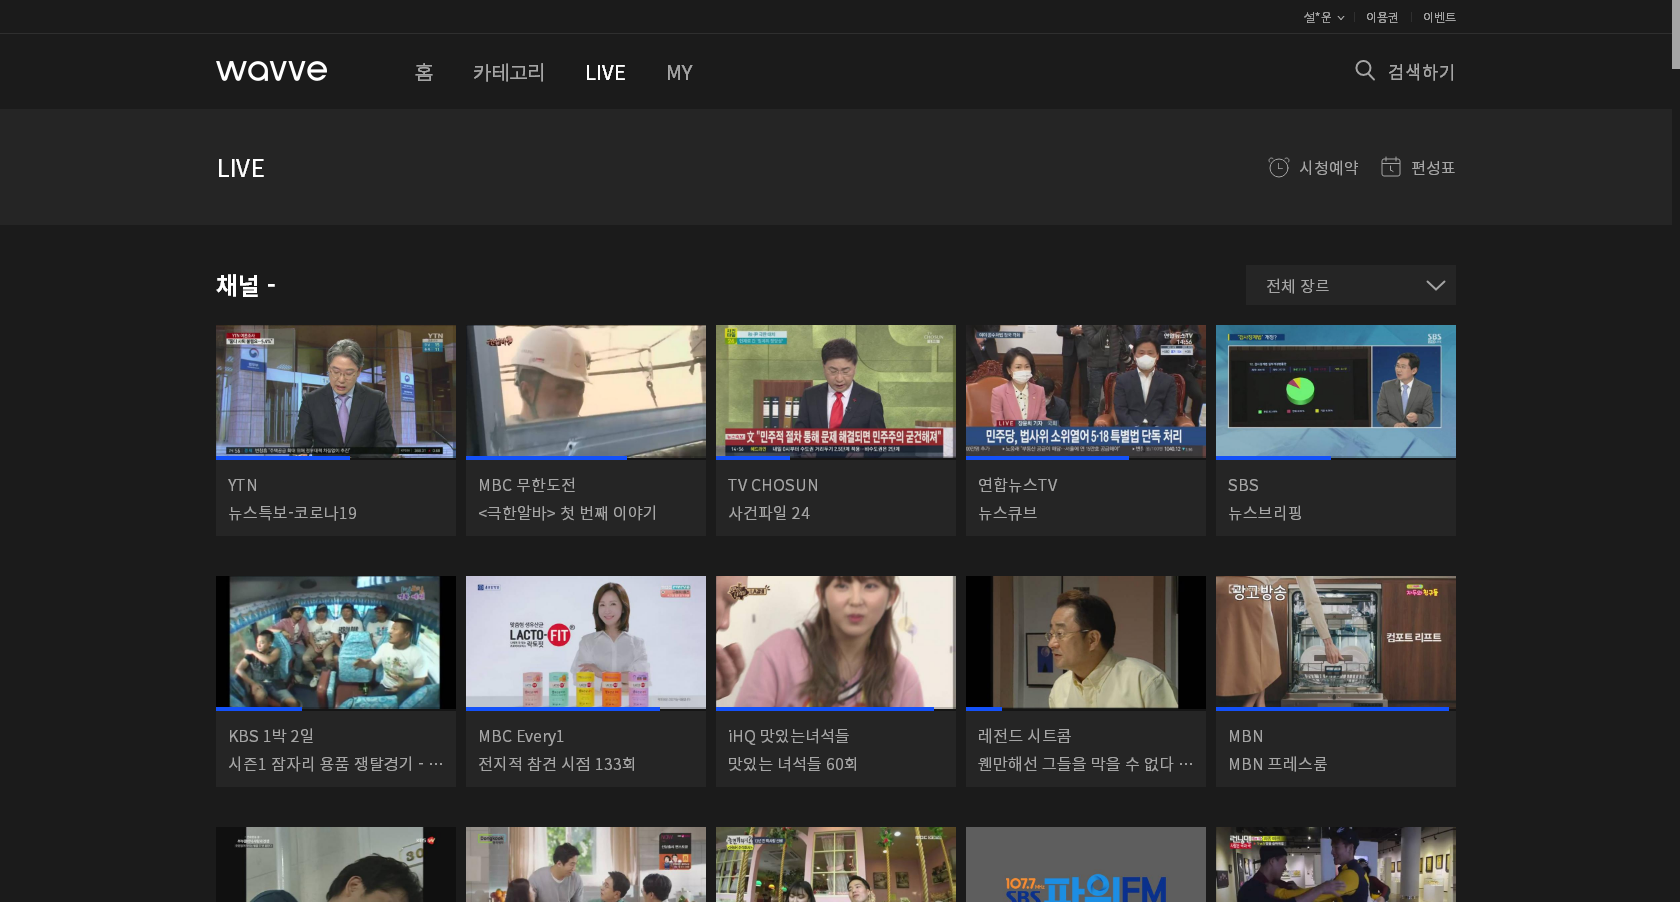Click the YTN channel name
This screenshot has height=902, width=1680.
click(243, 485)
